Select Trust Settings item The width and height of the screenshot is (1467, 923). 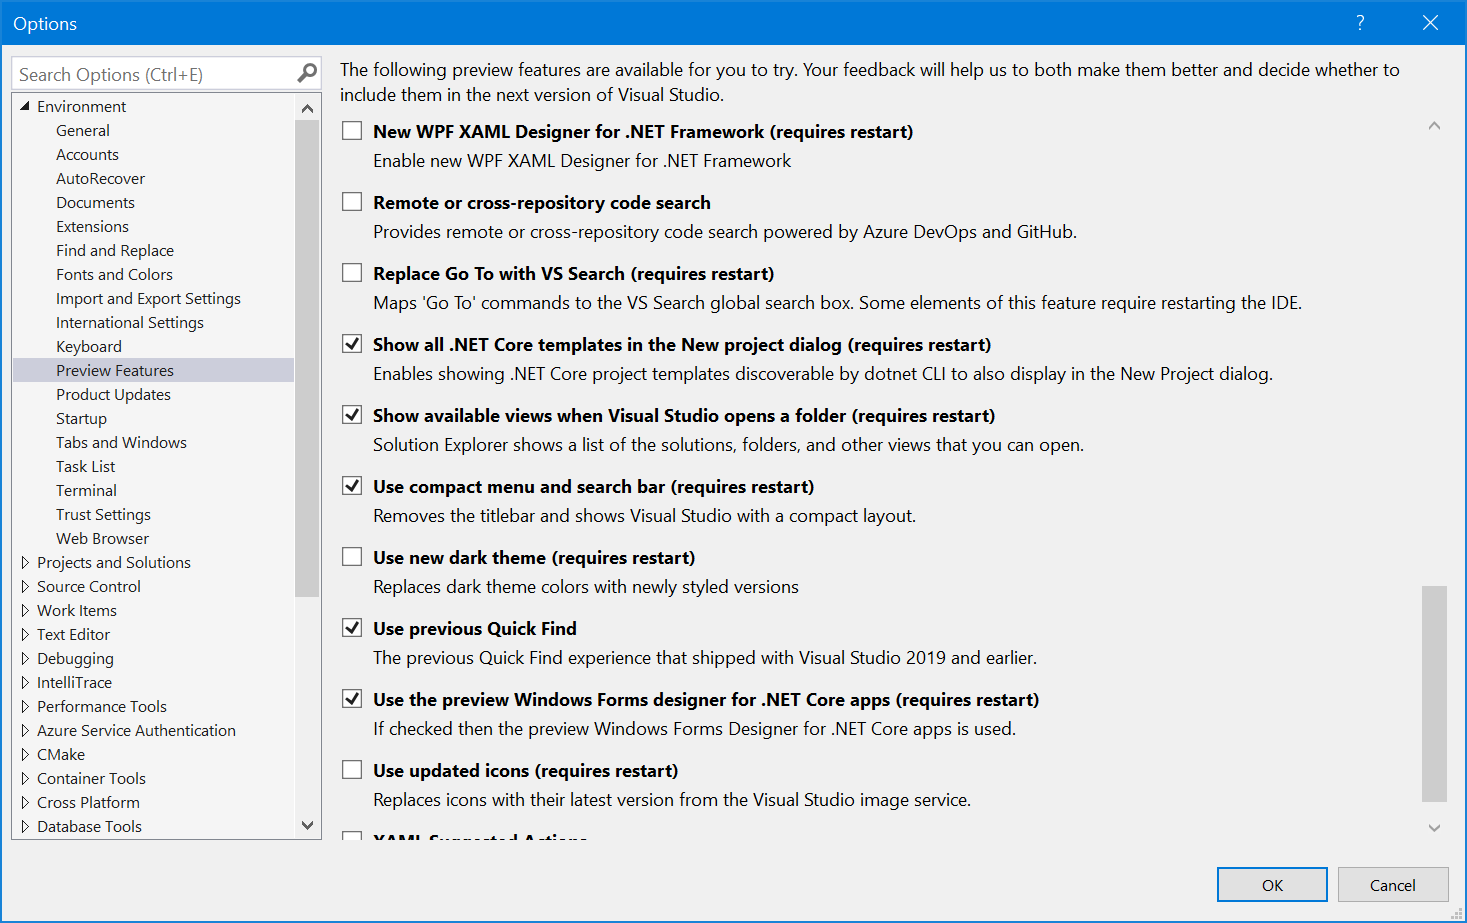point(103,514)
